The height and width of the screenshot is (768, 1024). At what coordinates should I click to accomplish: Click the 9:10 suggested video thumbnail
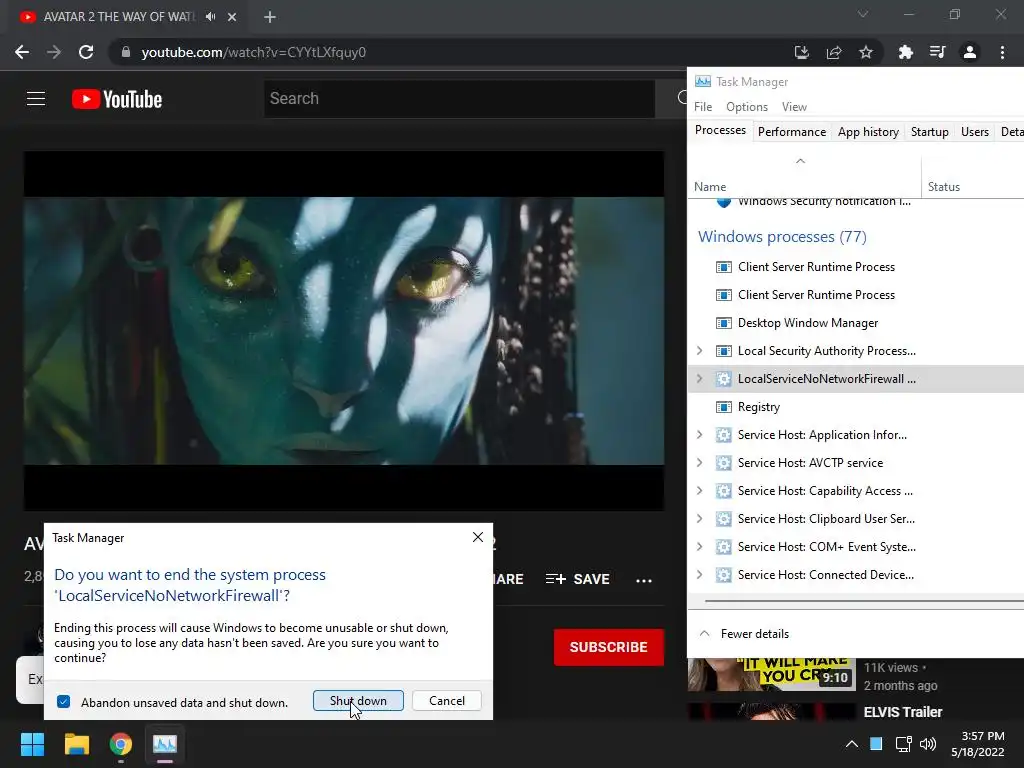point(771,675)
